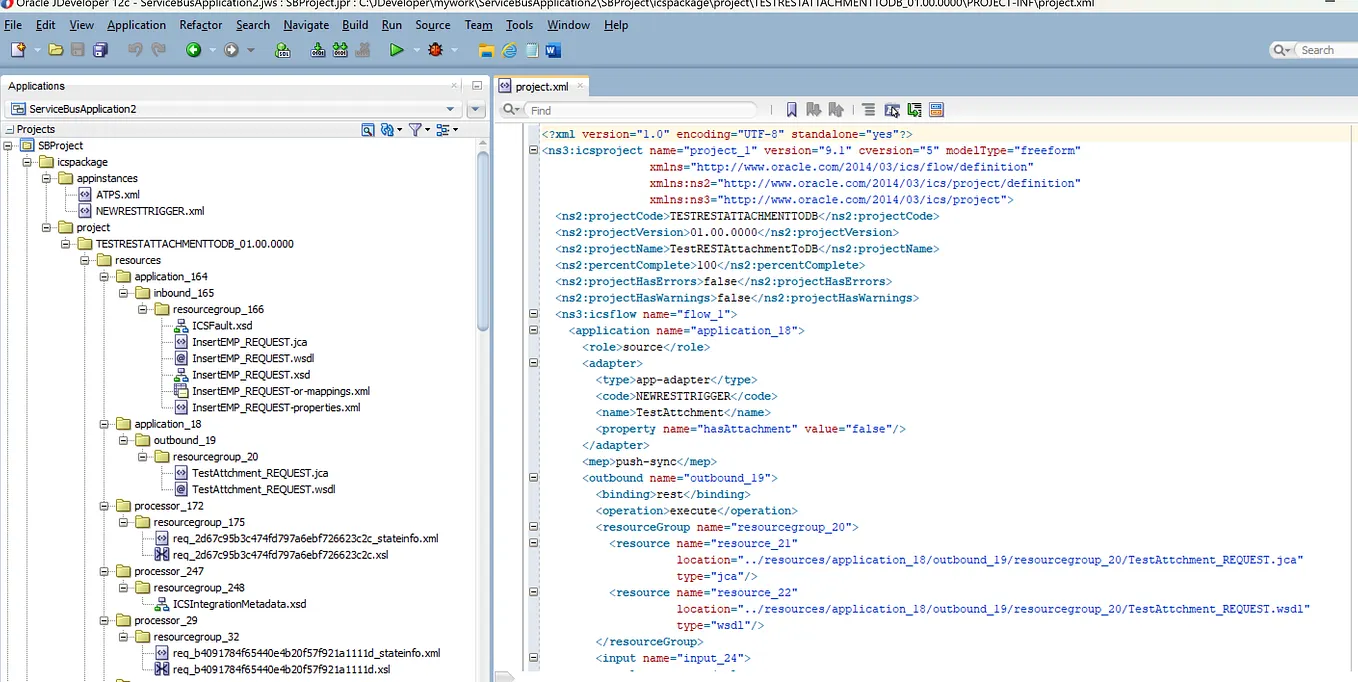
Task: Click the Forward navigation arrow button
Action: 229,50
